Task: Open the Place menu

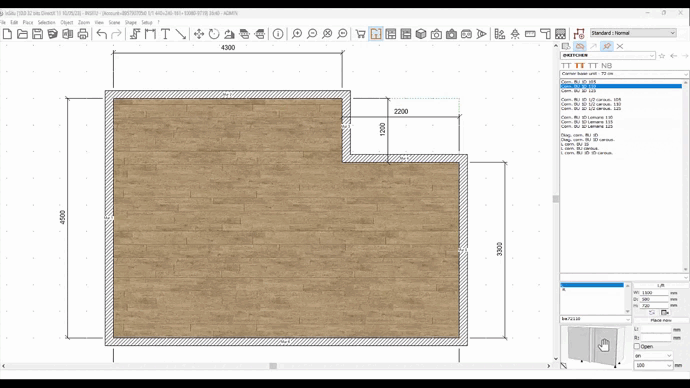Action: [28, 22]
